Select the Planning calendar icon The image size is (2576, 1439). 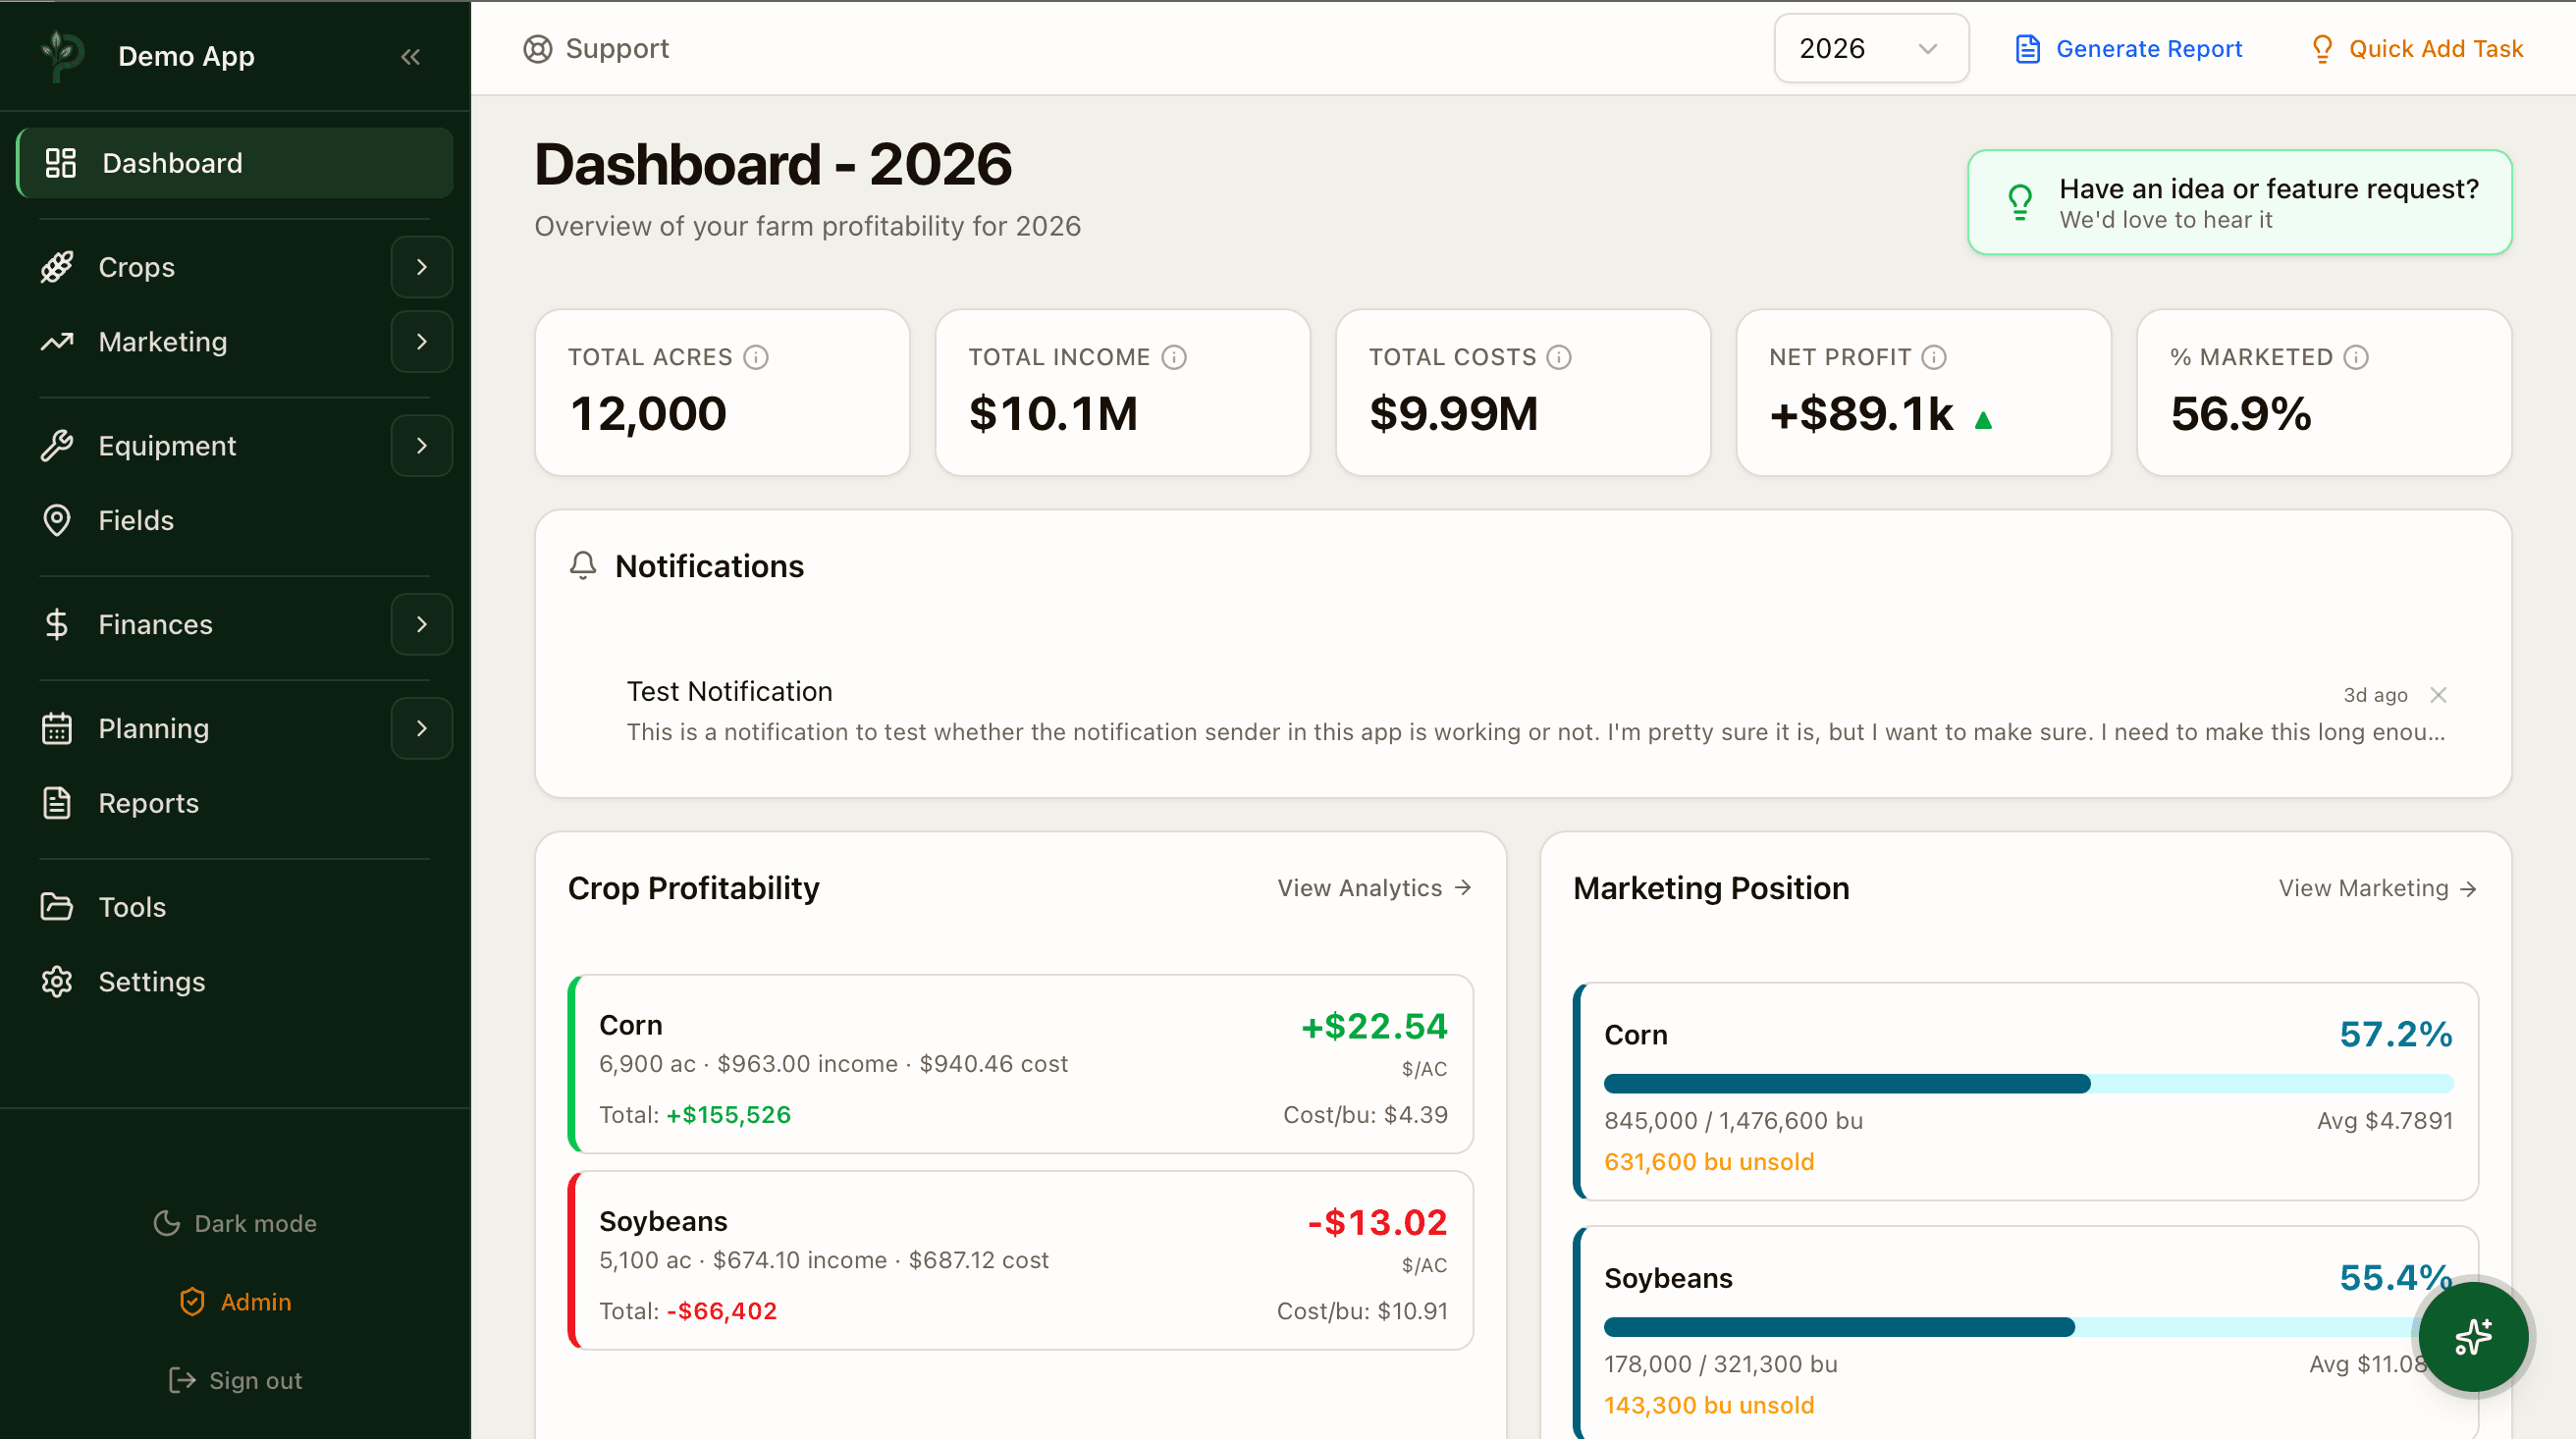[58, 728]
